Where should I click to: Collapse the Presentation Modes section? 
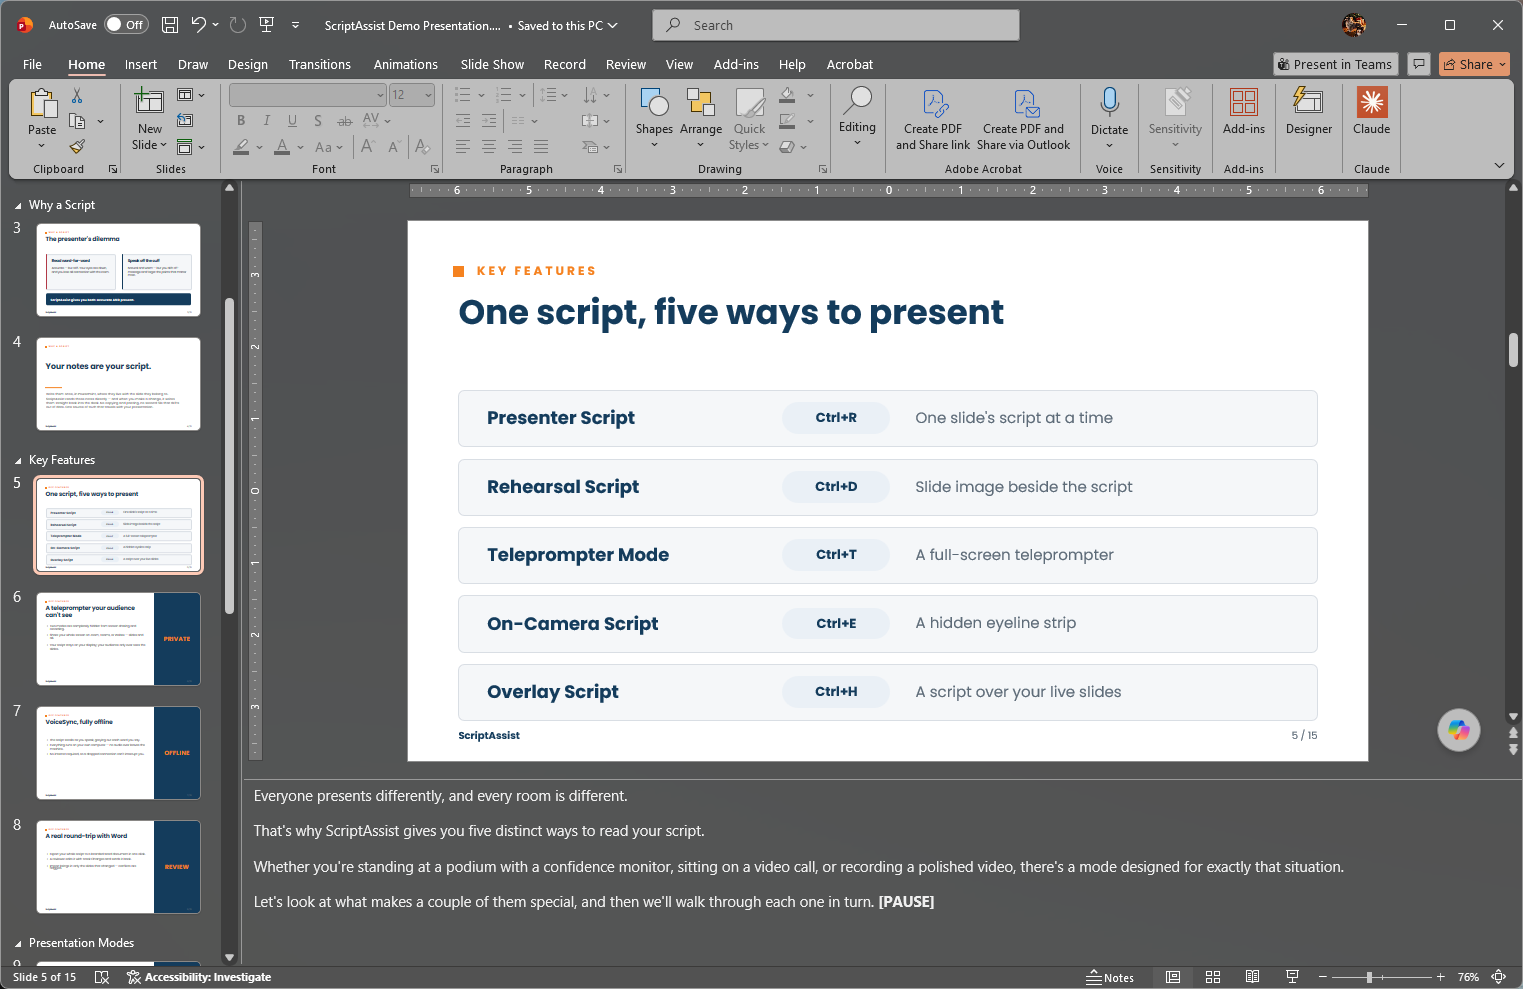coord(18,944)
